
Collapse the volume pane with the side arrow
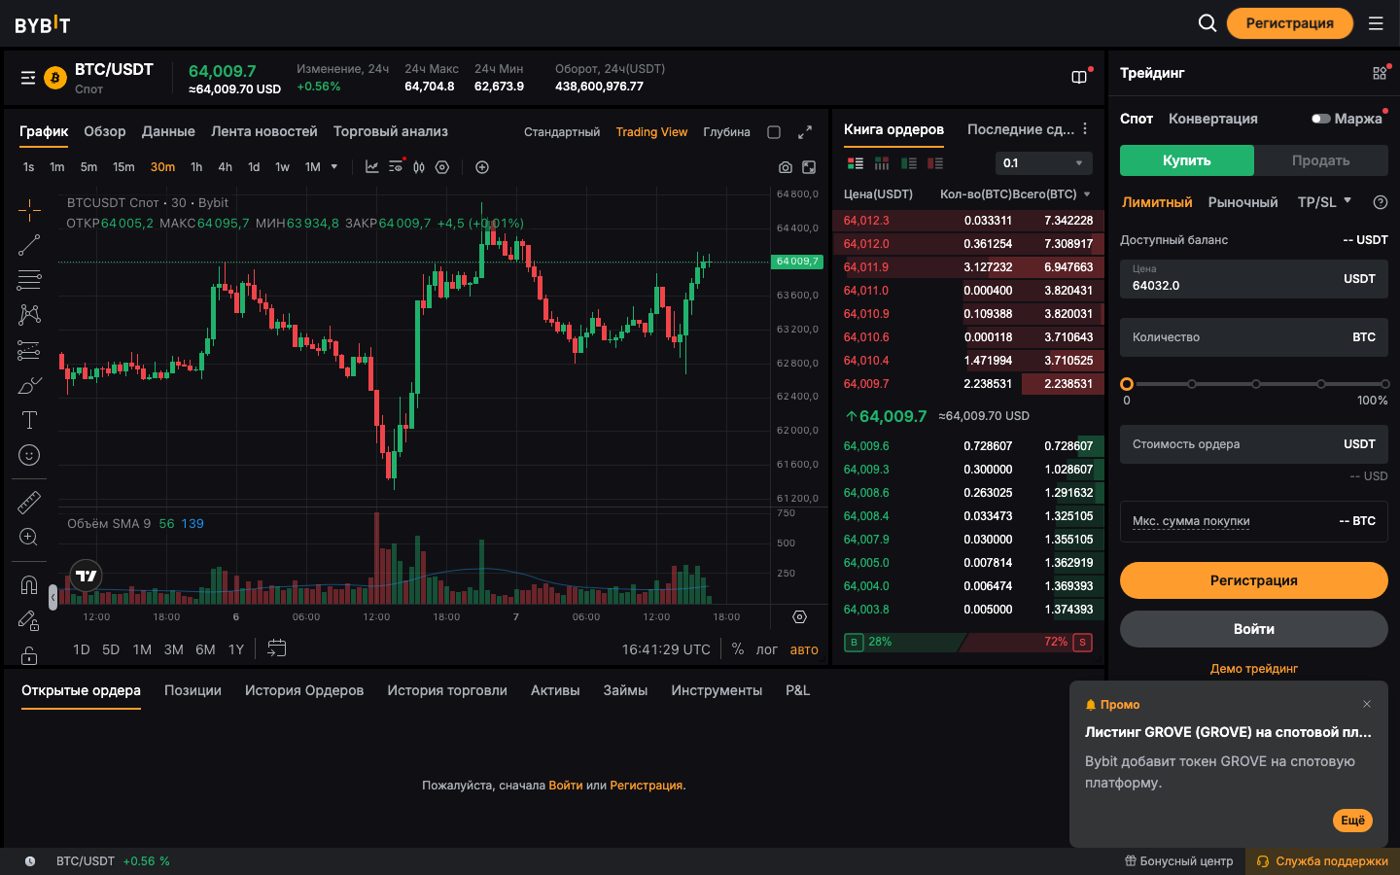(x=53, y=597)
